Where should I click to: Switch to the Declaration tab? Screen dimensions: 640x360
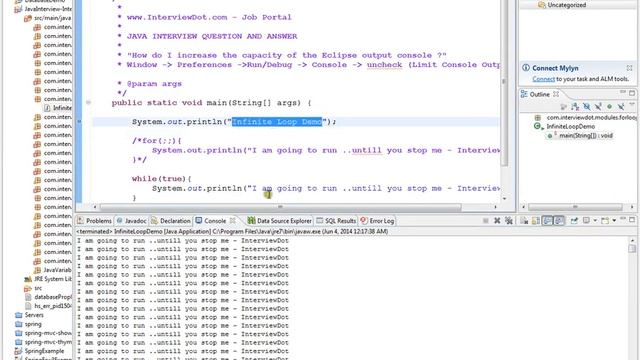coord(171,220)
